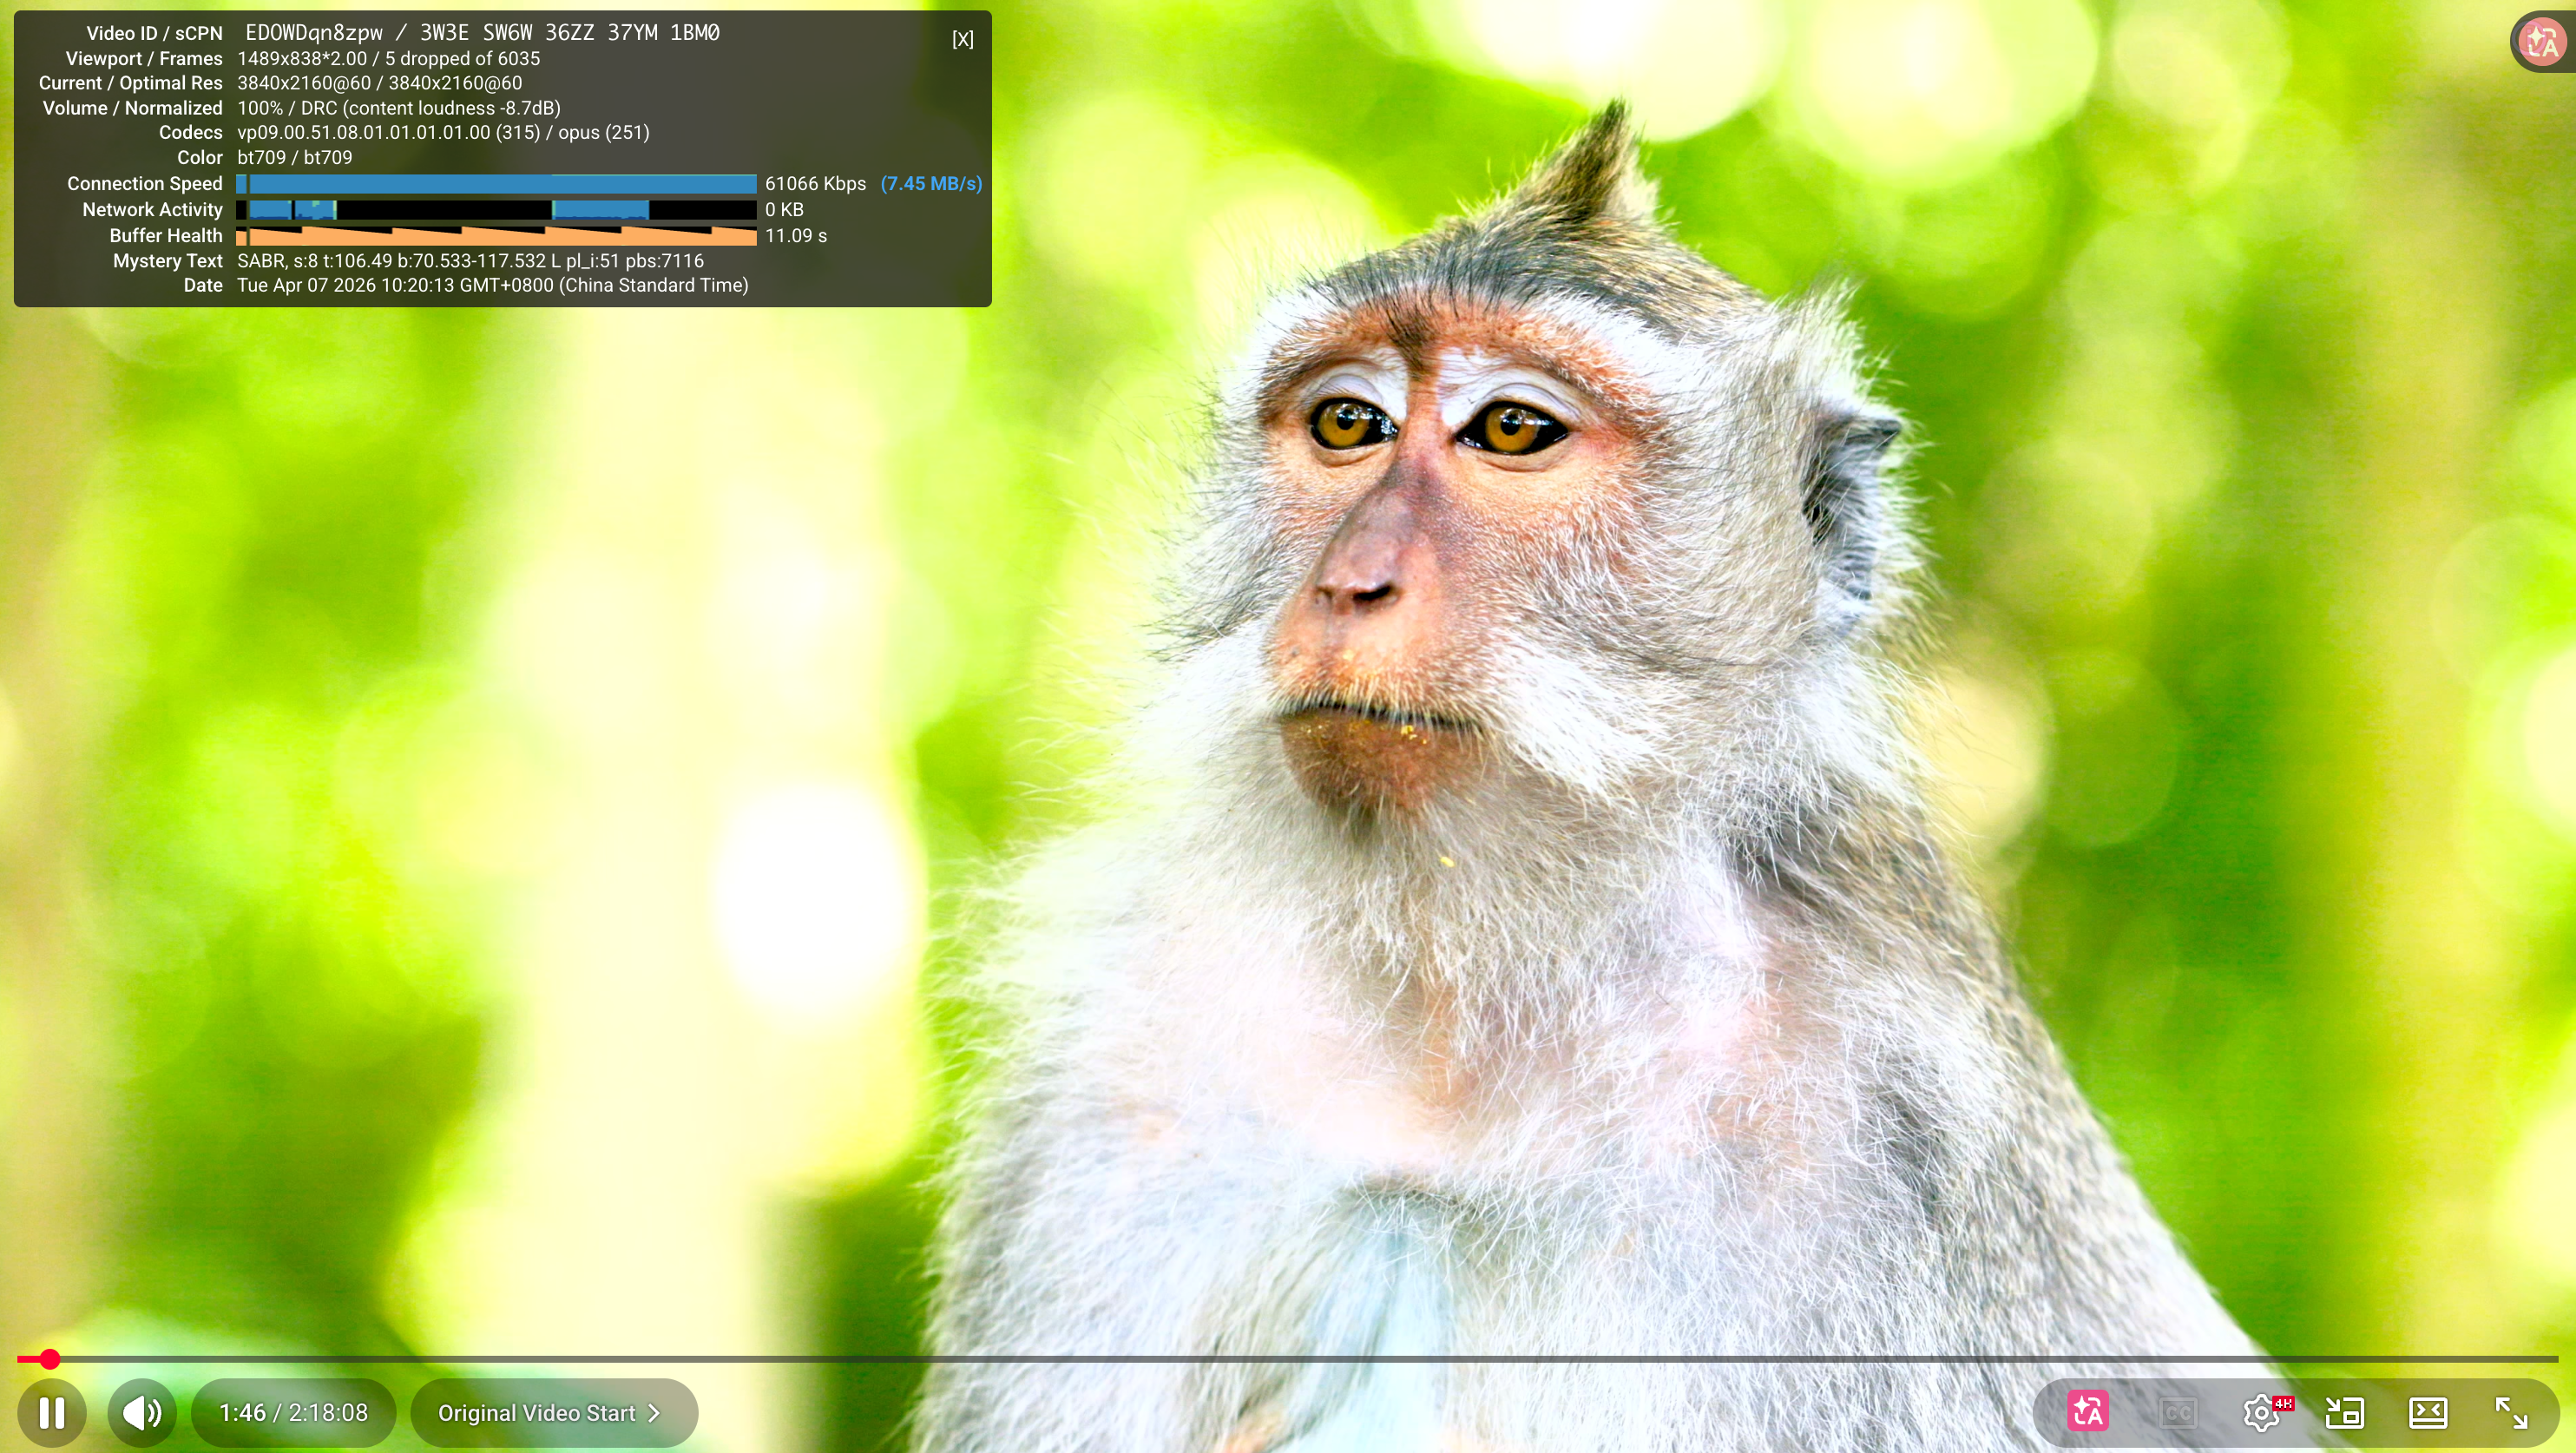Open the settings gear with 4K badge
This screenshot has width=2576, height=1453.
tap(2262, 1413)
